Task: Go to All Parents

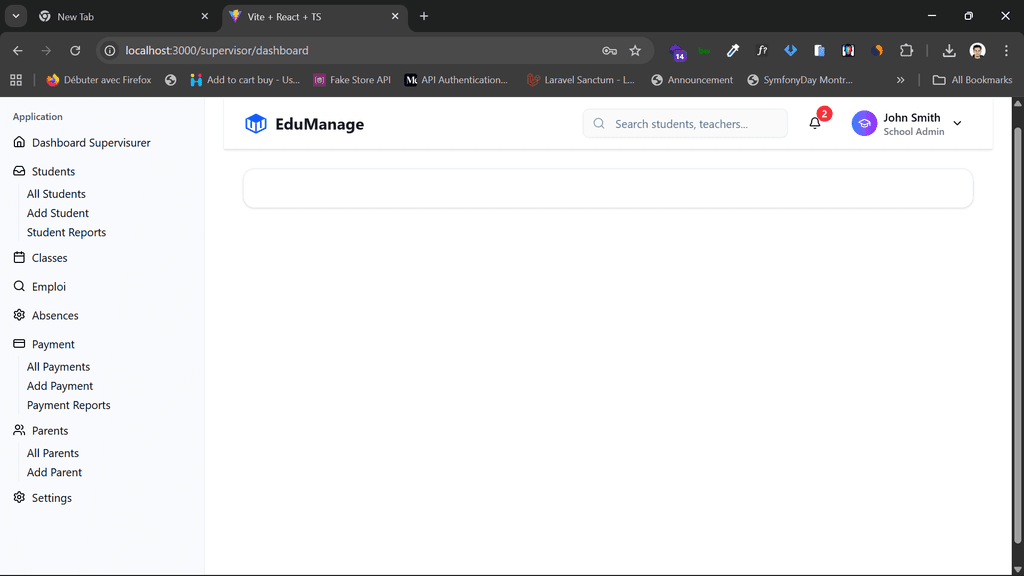Action: point(53,453)
